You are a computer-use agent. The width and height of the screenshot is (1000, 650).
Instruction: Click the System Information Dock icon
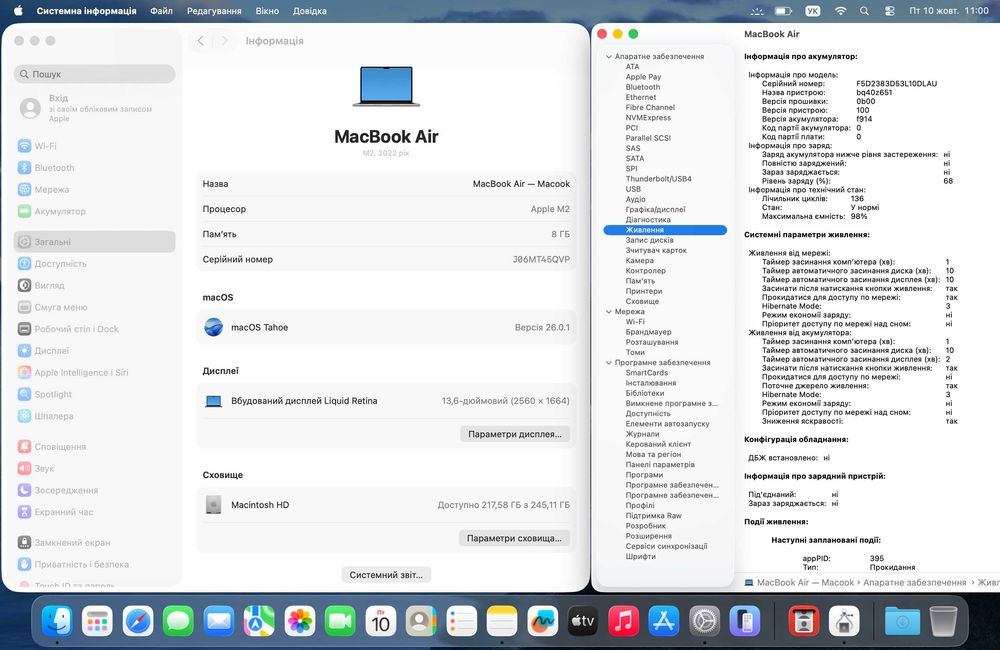[x=844, y=621]
